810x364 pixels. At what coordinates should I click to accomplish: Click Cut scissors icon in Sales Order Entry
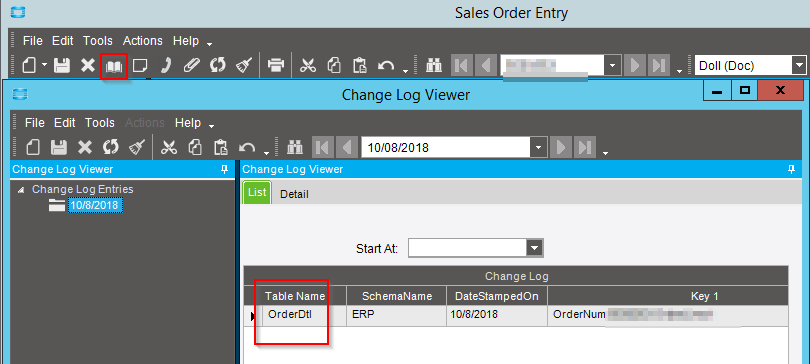[308, 66]
